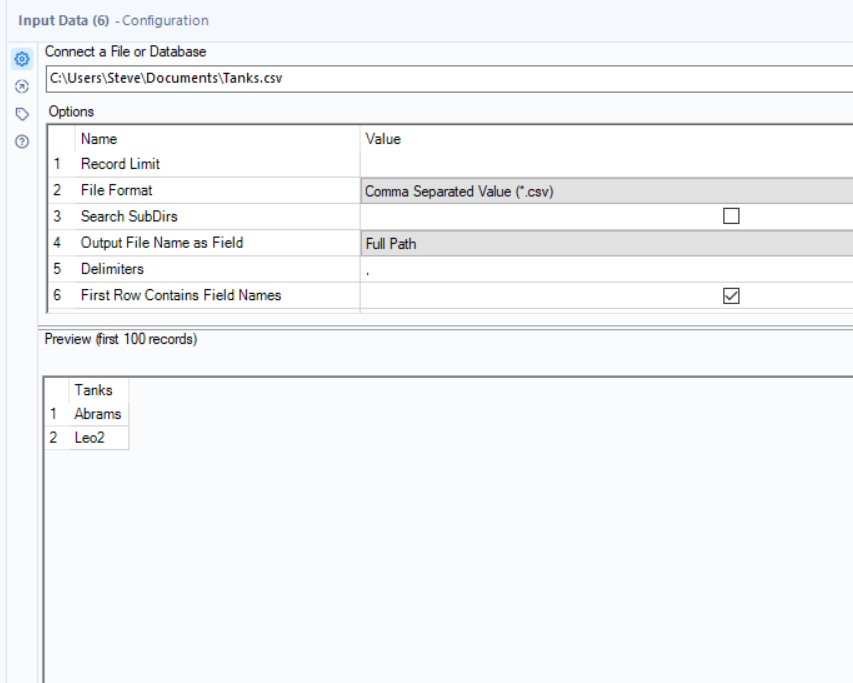Open the Annotation tag tab

point(20,113)
